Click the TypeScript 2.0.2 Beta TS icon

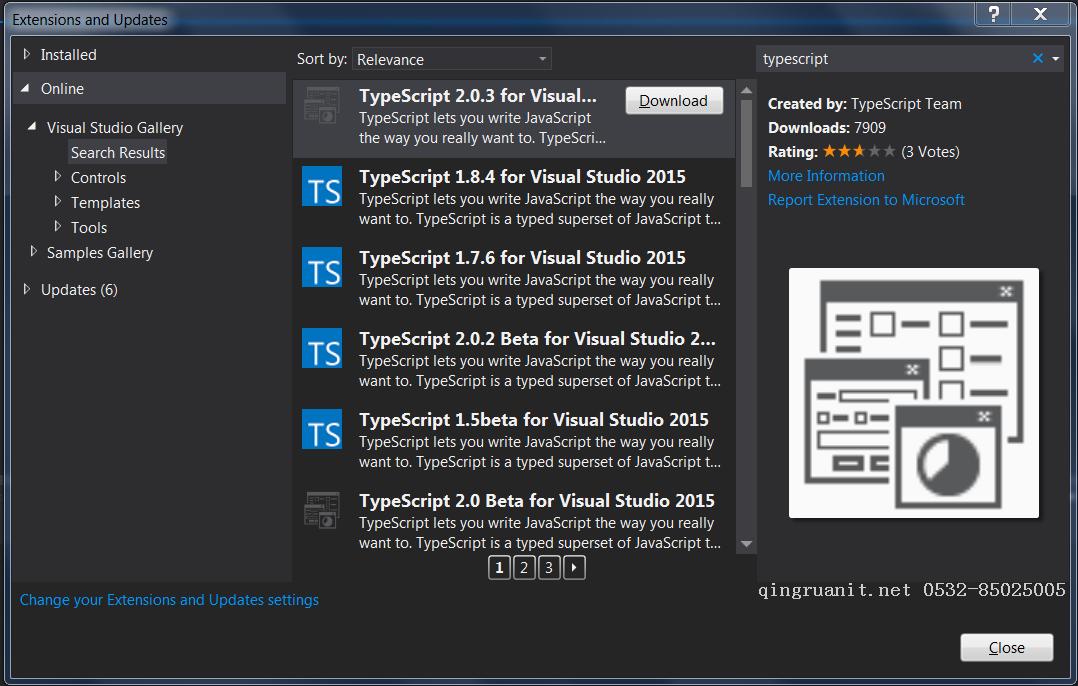tap(322, 349)
